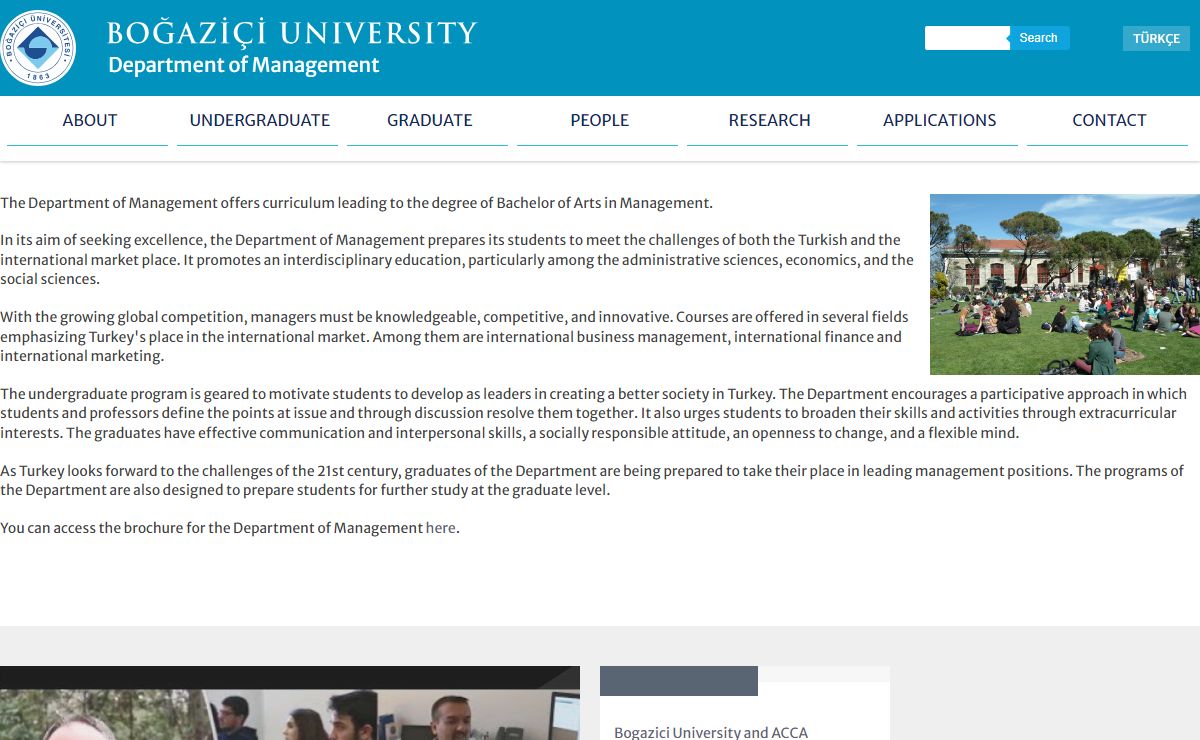Click the paragraph starting 'The undergraduate program is geared'
Viewport: 1200px width, 740px height.
coord(594,413)
